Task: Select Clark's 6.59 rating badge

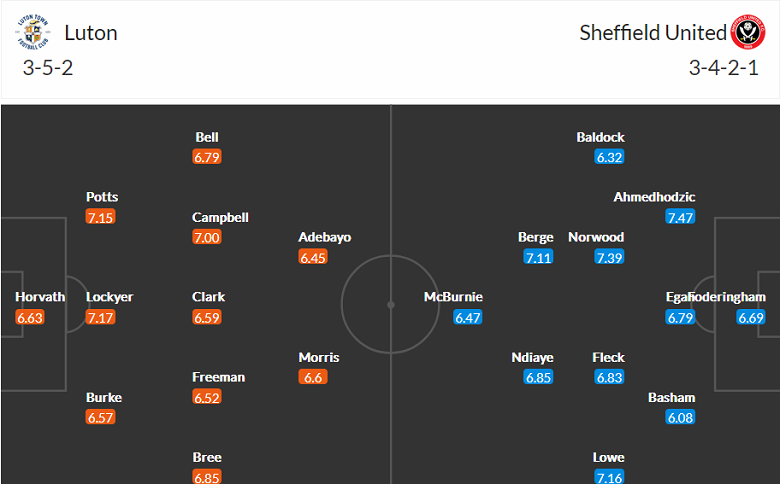Action: tap(207, 317)
